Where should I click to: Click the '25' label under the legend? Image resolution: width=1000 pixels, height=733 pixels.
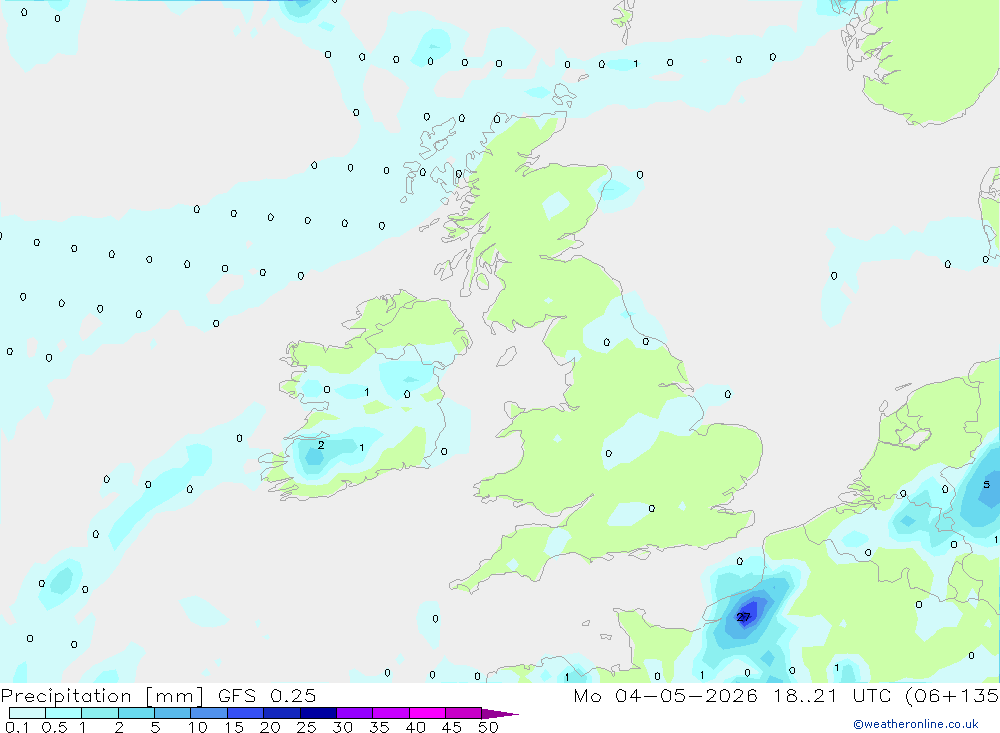[306, 727]
